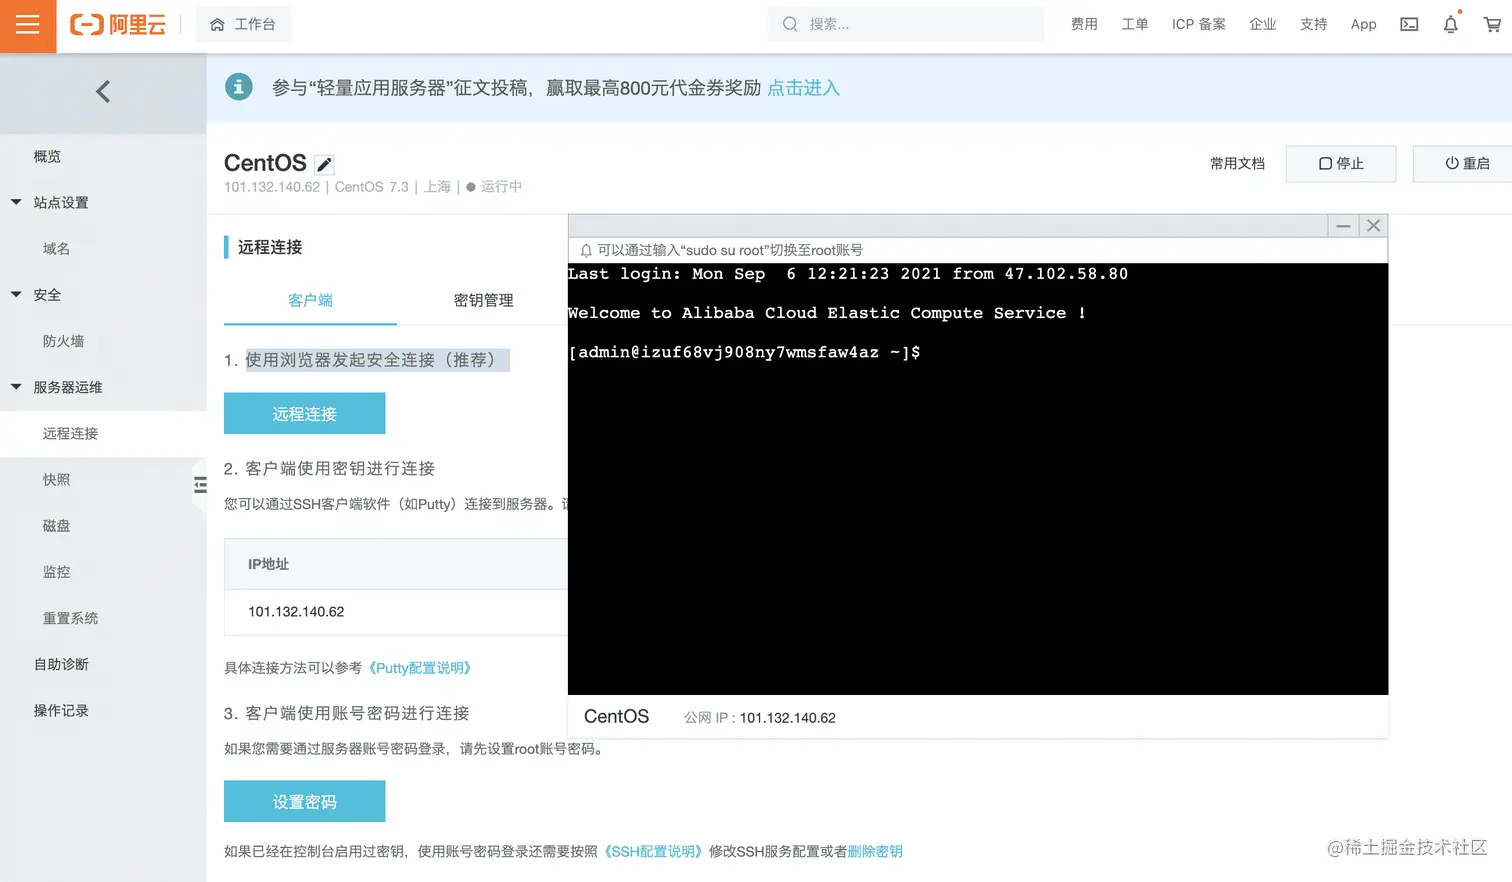Open the 工单 menu in the top bar

tap(1135, 24)
